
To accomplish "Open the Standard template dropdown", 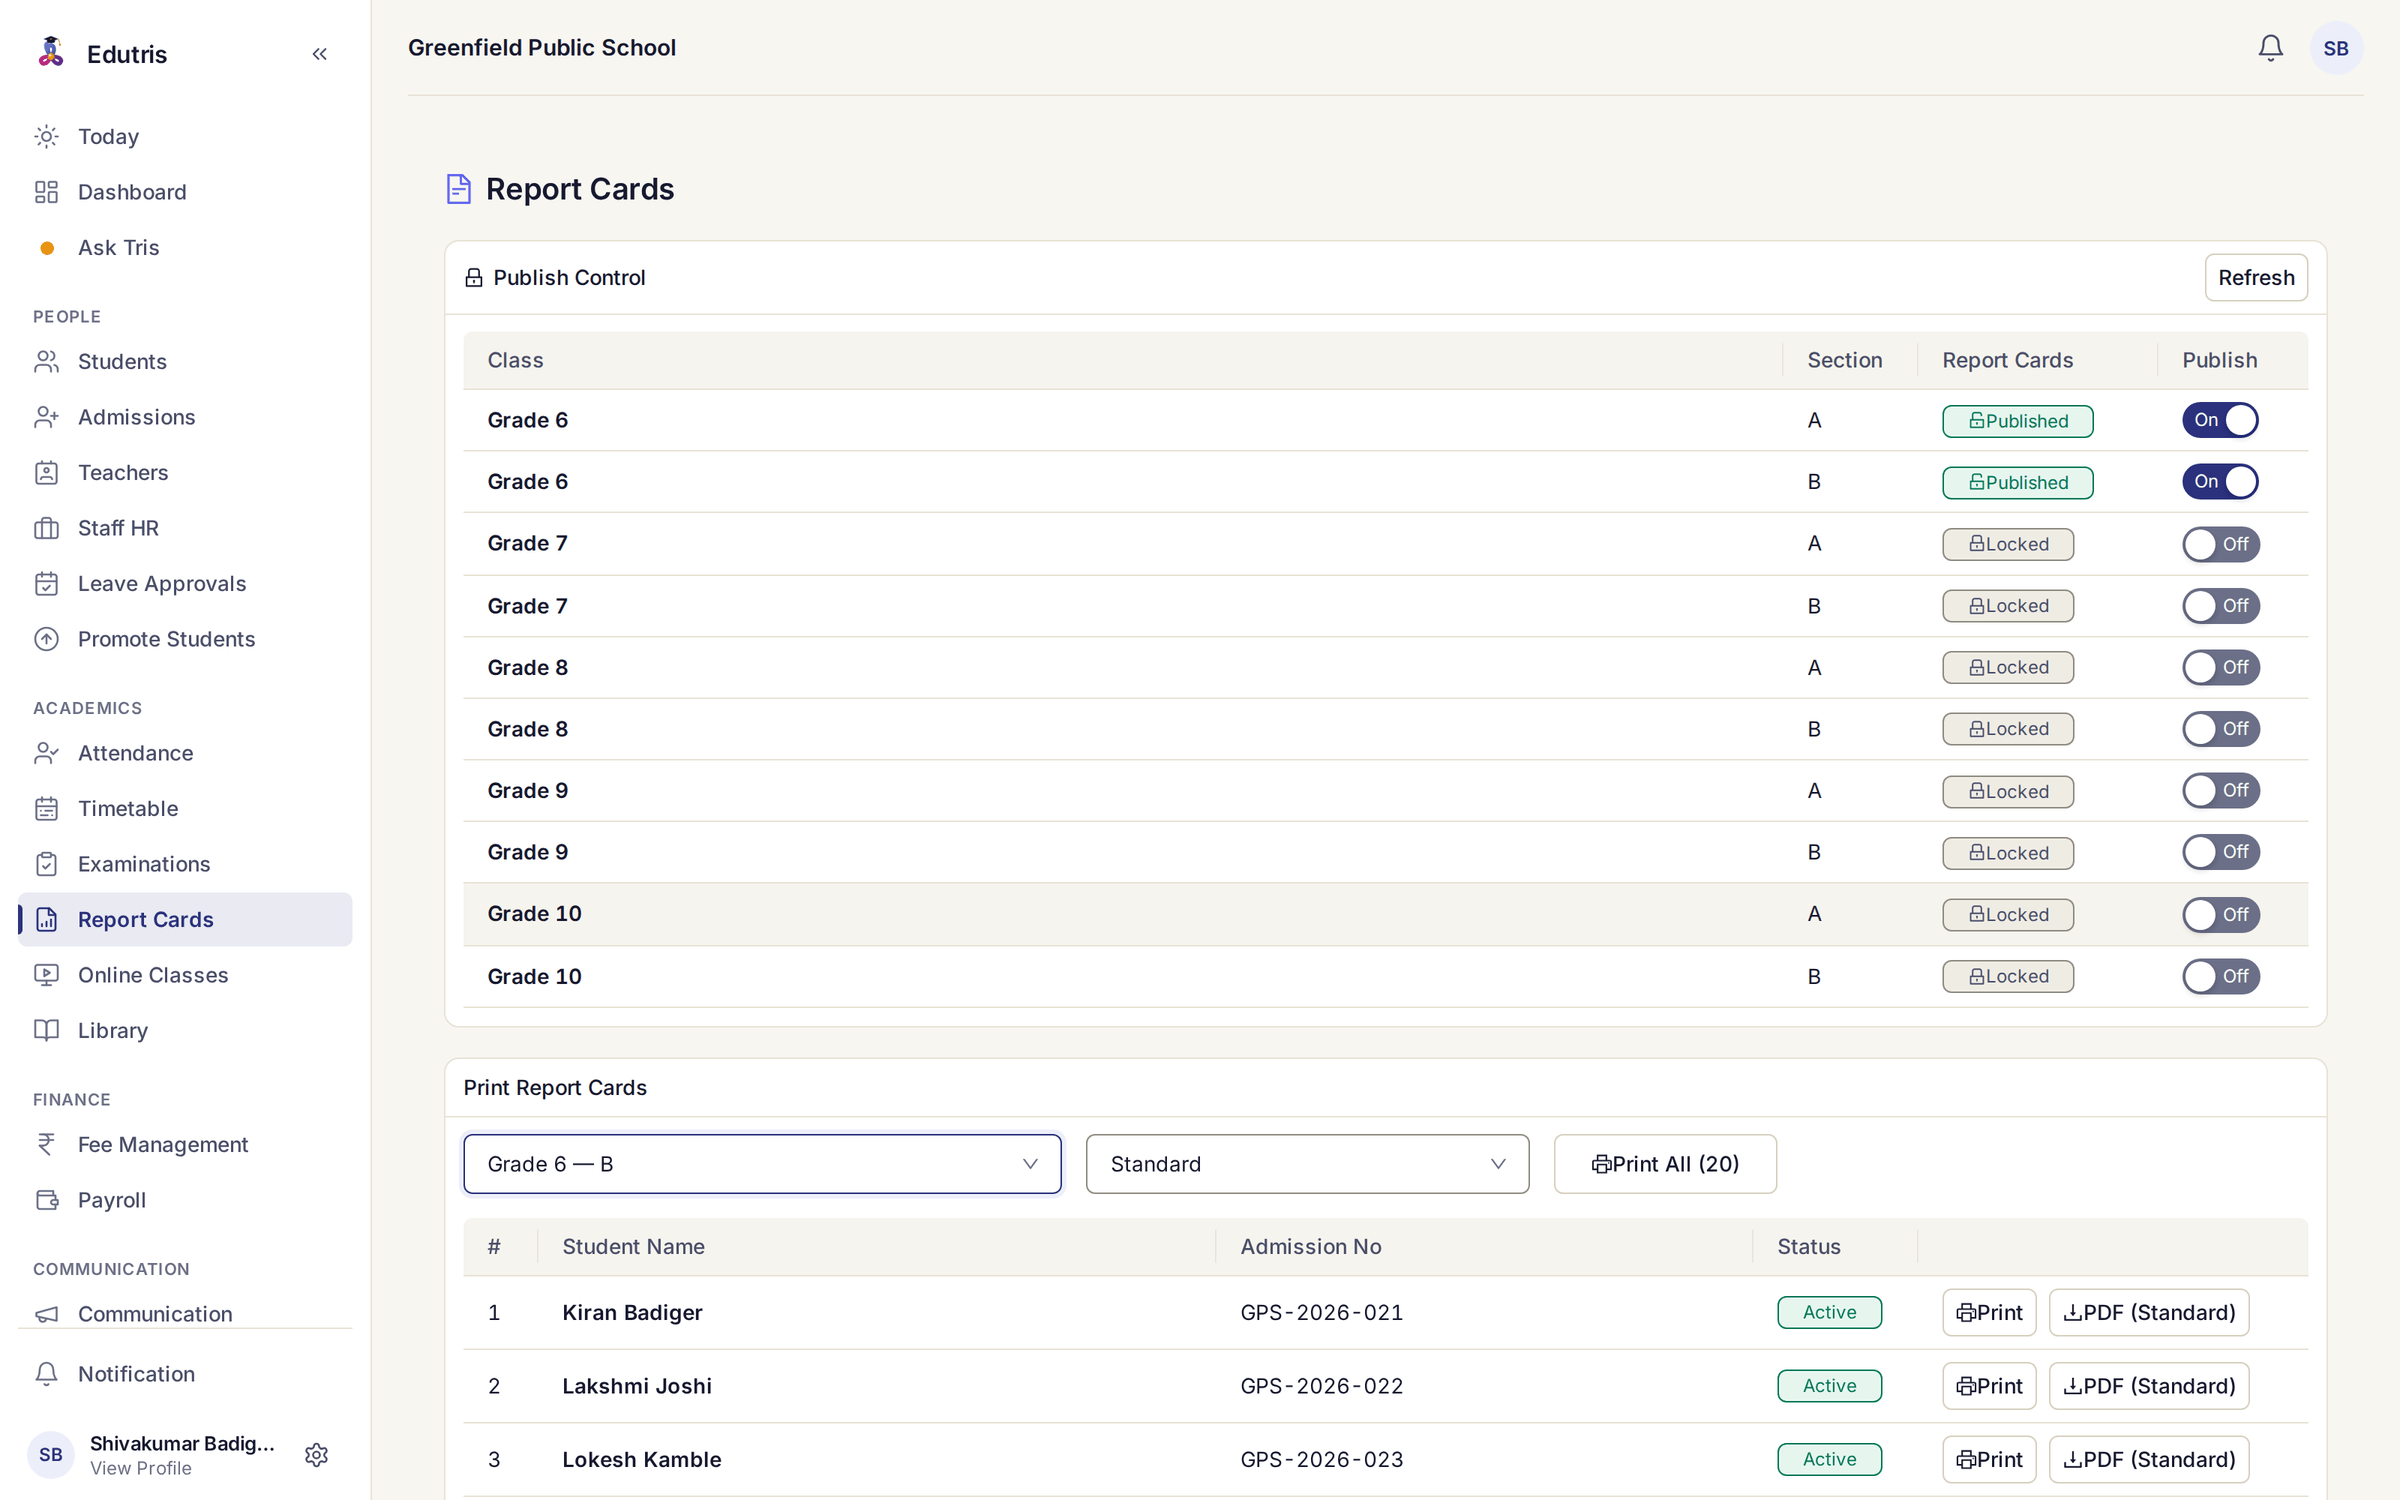I will [x=1307, y=1164].
